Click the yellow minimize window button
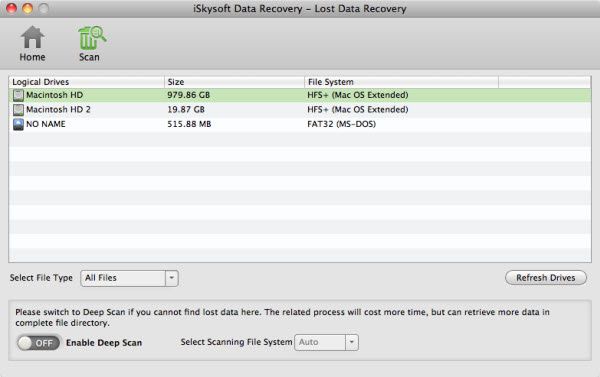 (28, 8)
